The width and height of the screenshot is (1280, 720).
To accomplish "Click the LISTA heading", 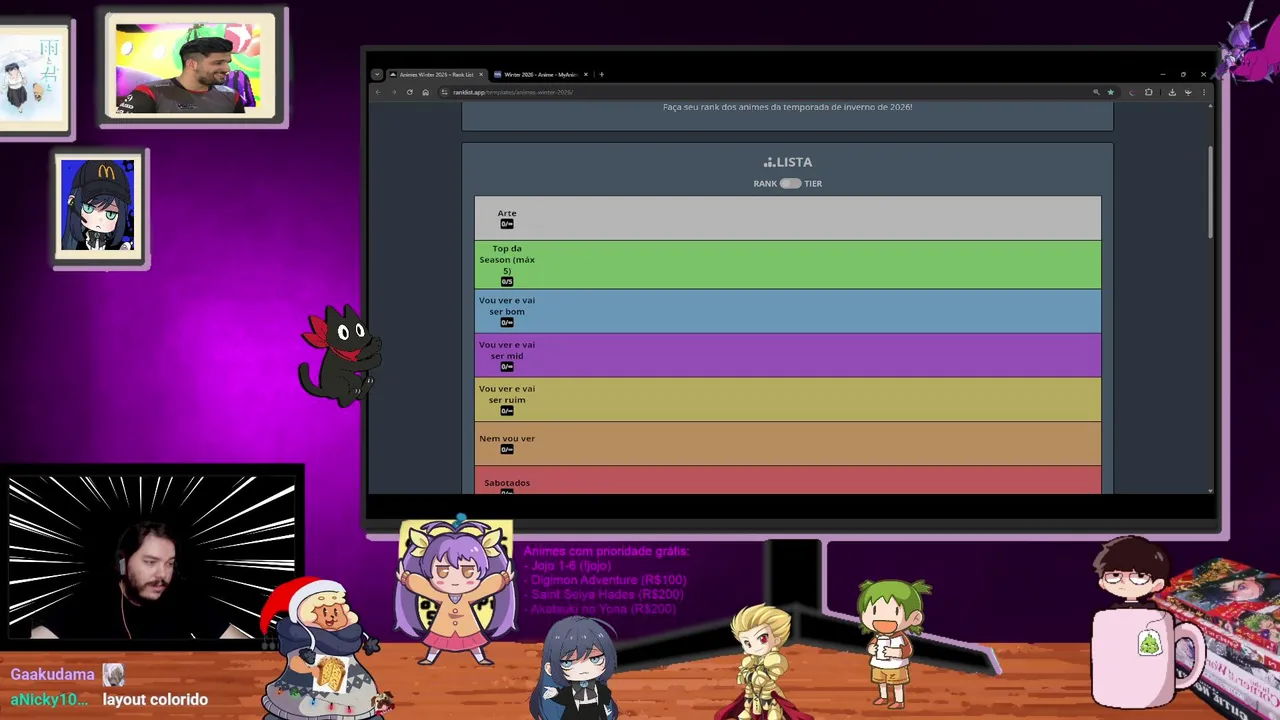I will click(788, 162).
